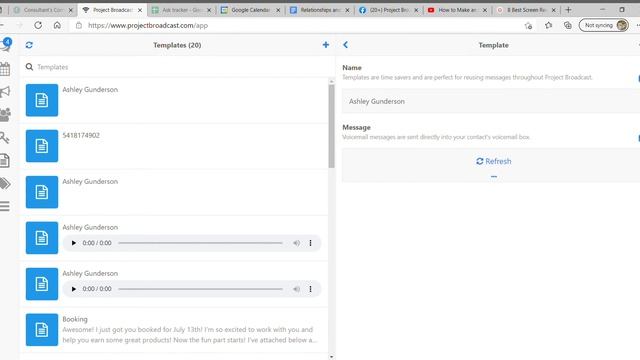Add a new template with plus icon

[x=326, y=44]
